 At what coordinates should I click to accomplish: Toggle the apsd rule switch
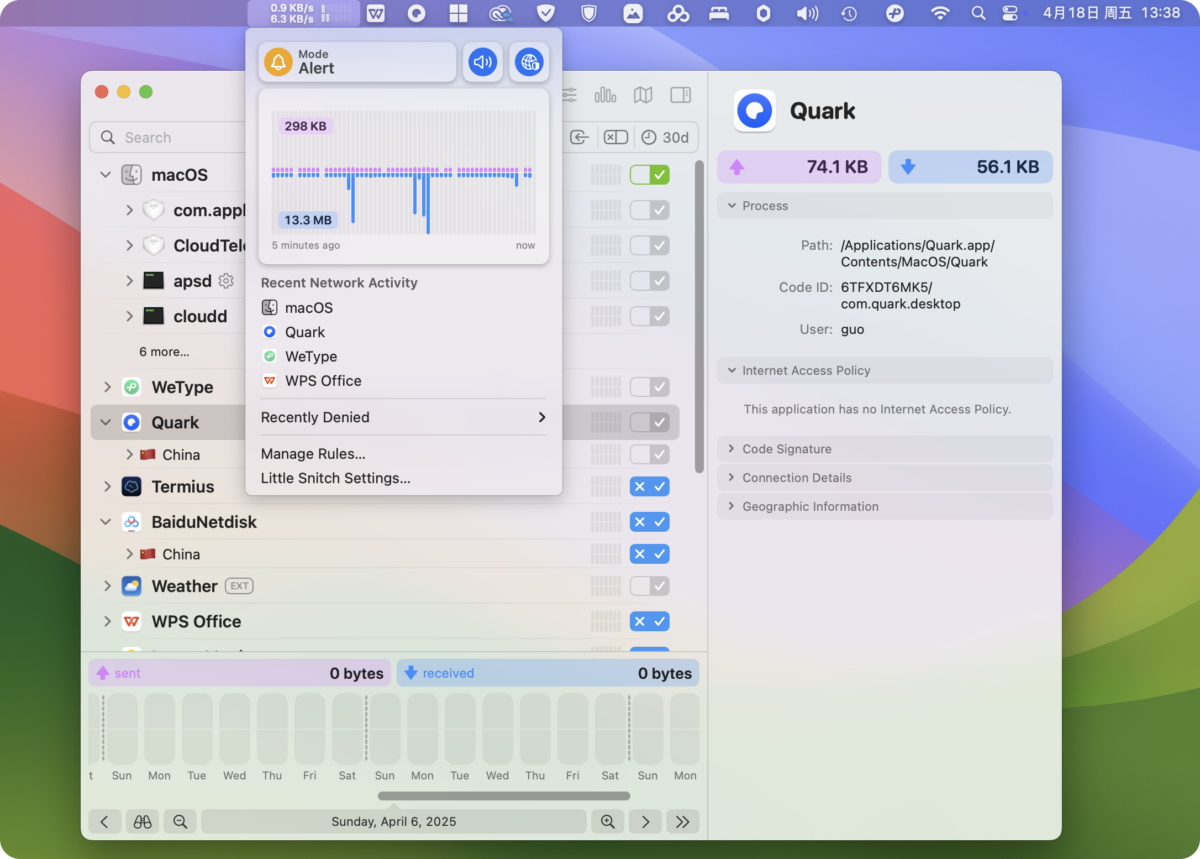649,281
